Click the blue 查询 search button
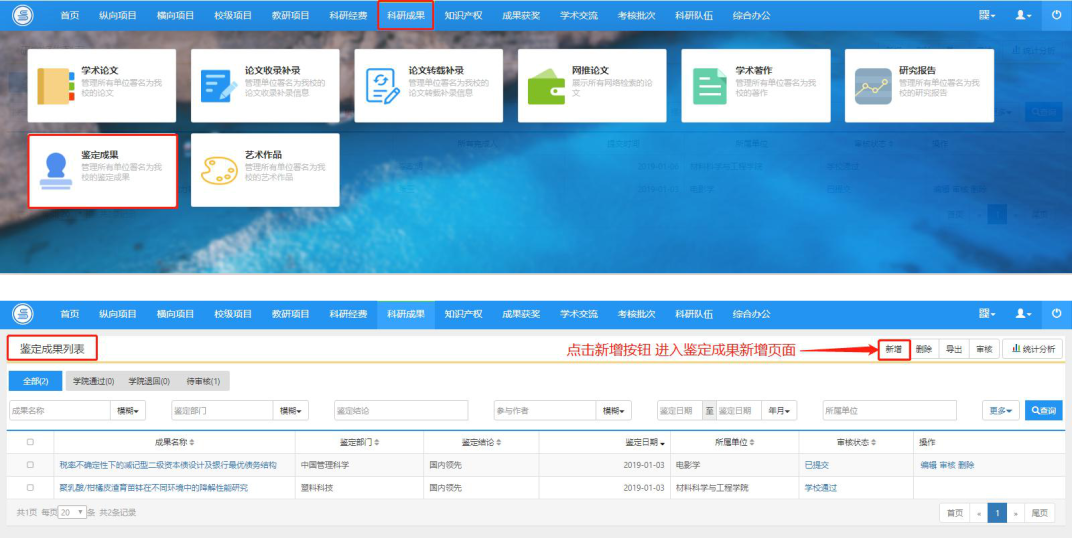This screenshot has width=1072, height=538. [1044, 410]
